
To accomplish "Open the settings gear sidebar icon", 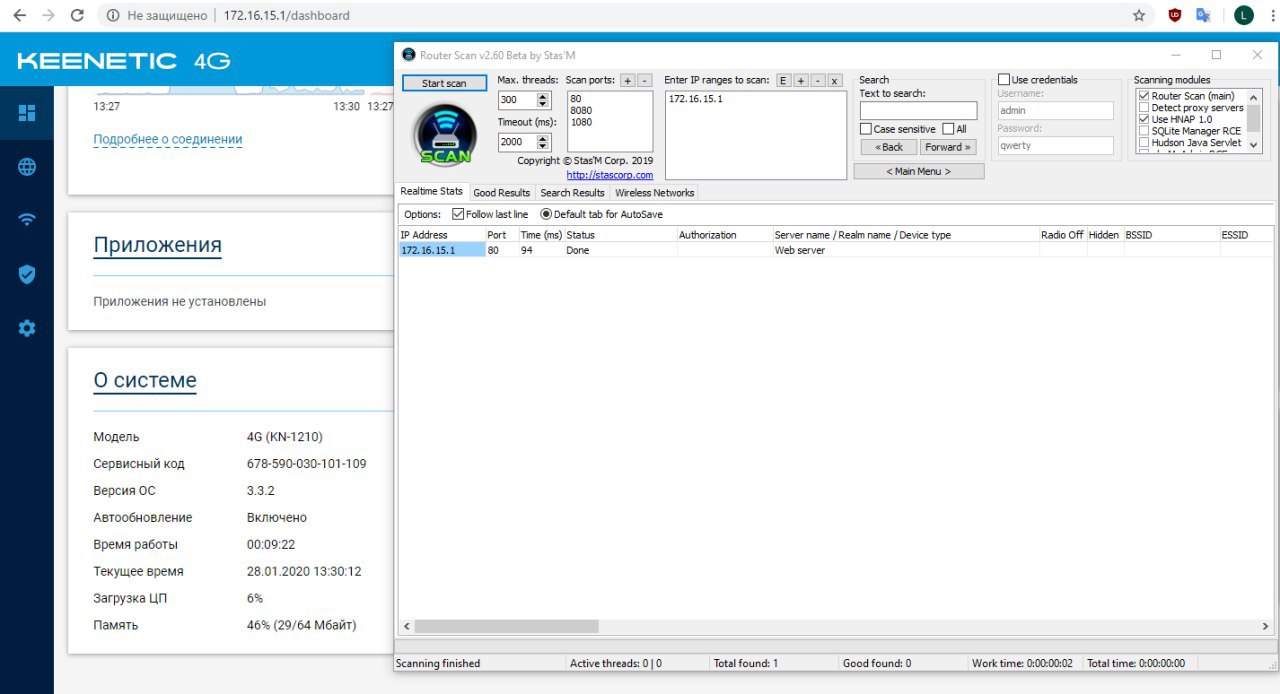I will (27, 327).
